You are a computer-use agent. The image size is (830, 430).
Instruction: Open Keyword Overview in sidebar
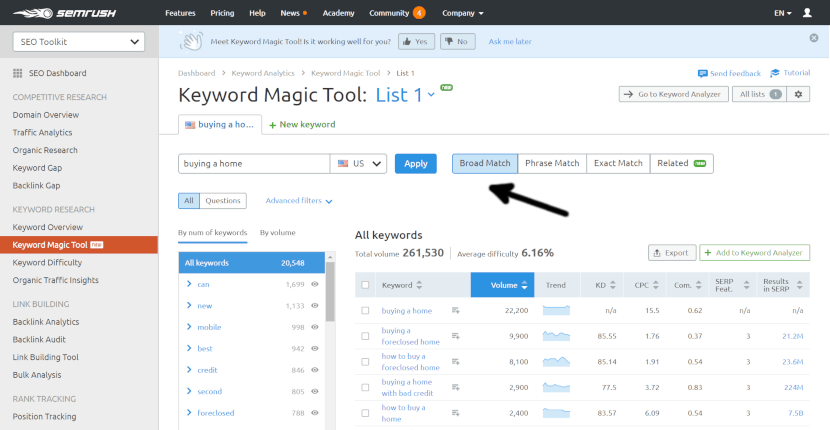pyautogui.click(x=48, y=227)
